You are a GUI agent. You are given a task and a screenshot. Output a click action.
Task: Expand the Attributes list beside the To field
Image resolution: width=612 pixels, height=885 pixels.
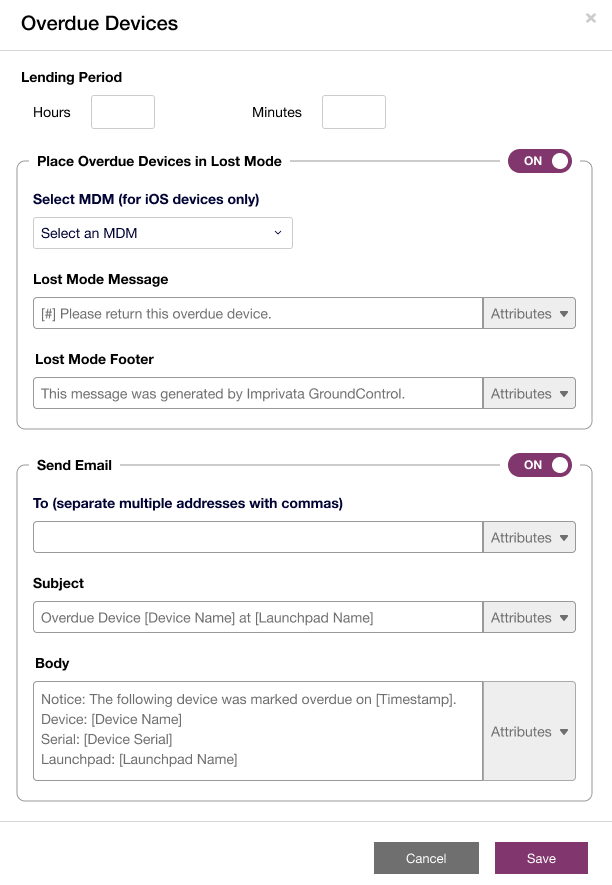point(529,537)
